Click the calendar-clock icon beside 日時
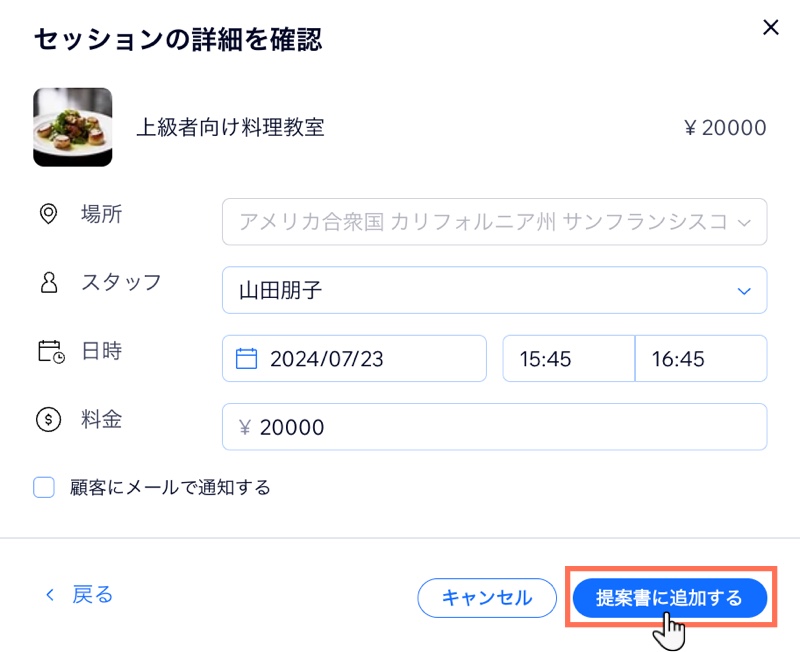Image resolution: width=800 pixels, height=652 pixels. 50,350
